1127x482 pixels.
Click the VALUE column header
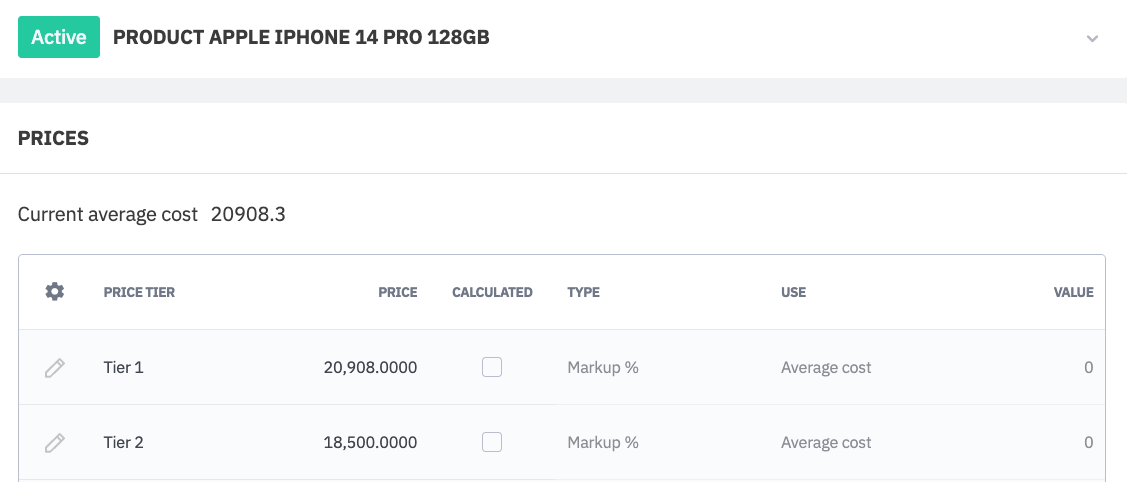(1073, 293)
